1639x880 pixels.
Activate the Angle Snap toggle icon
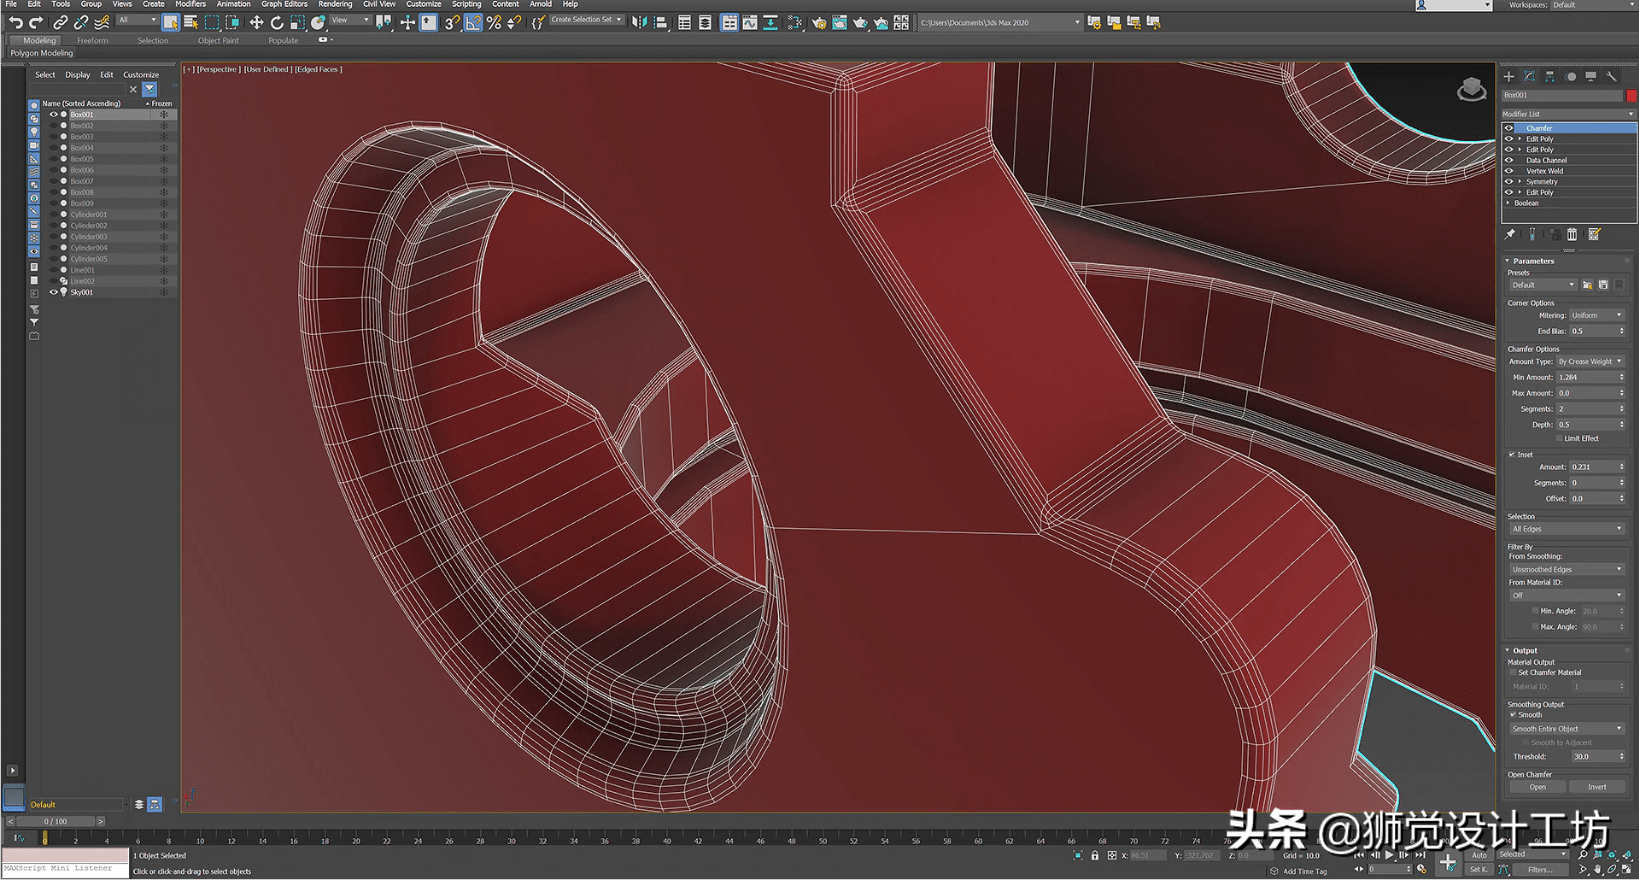tap(473, 22)
